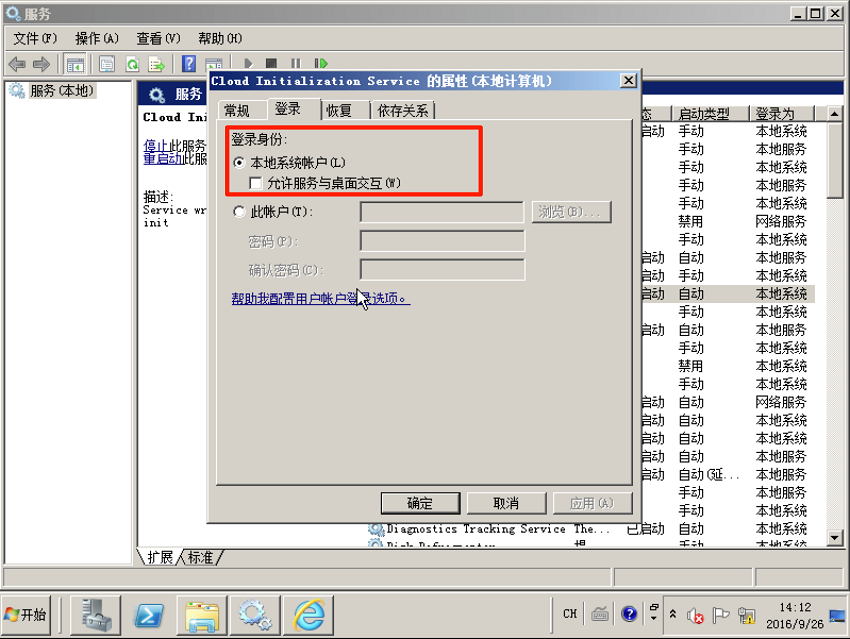Open the Properties toolbar icon

(x=107, y=64)
